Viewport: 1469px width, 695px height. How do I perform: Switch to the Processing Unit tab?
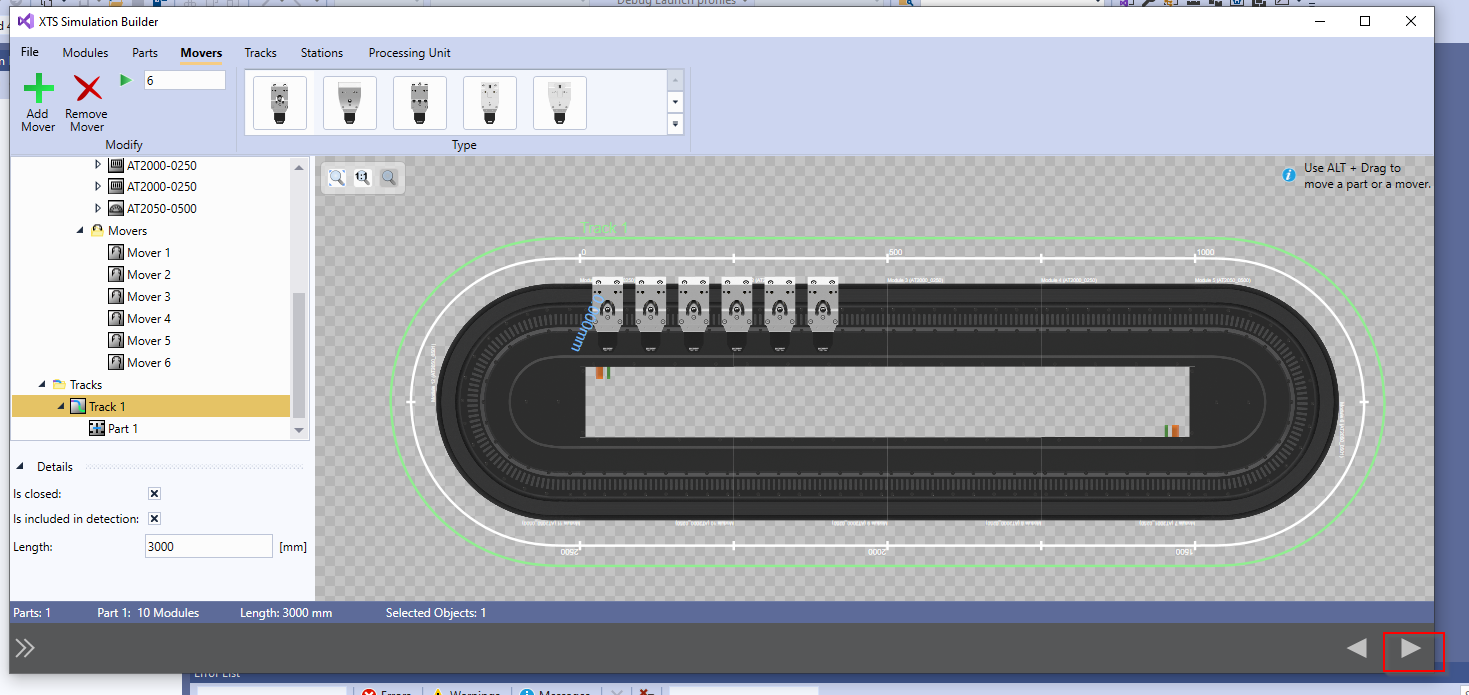pos(409,53)
